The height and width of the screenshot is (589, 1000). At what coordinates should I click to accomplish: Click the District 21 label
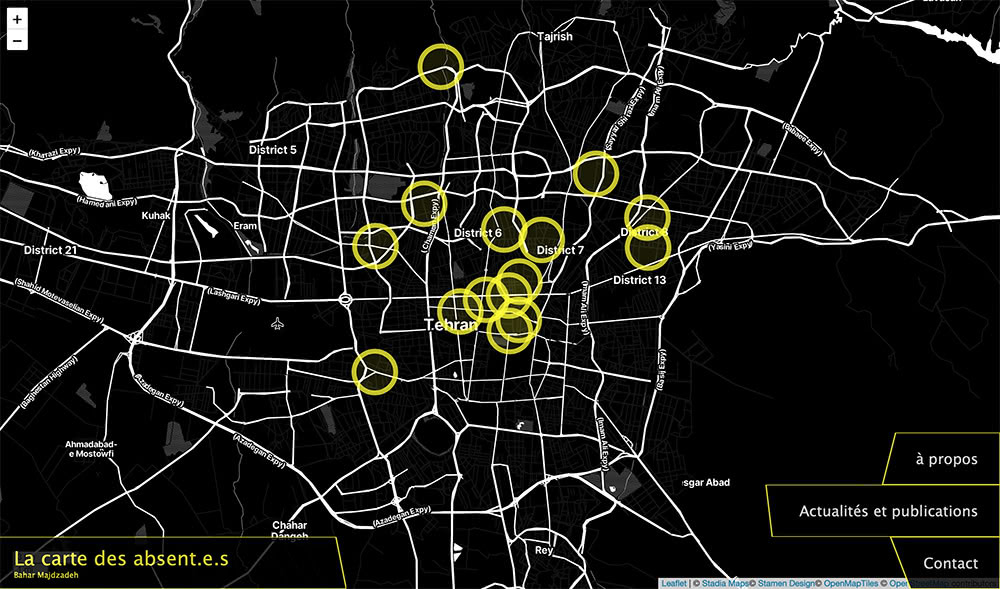tap(50, 250)
